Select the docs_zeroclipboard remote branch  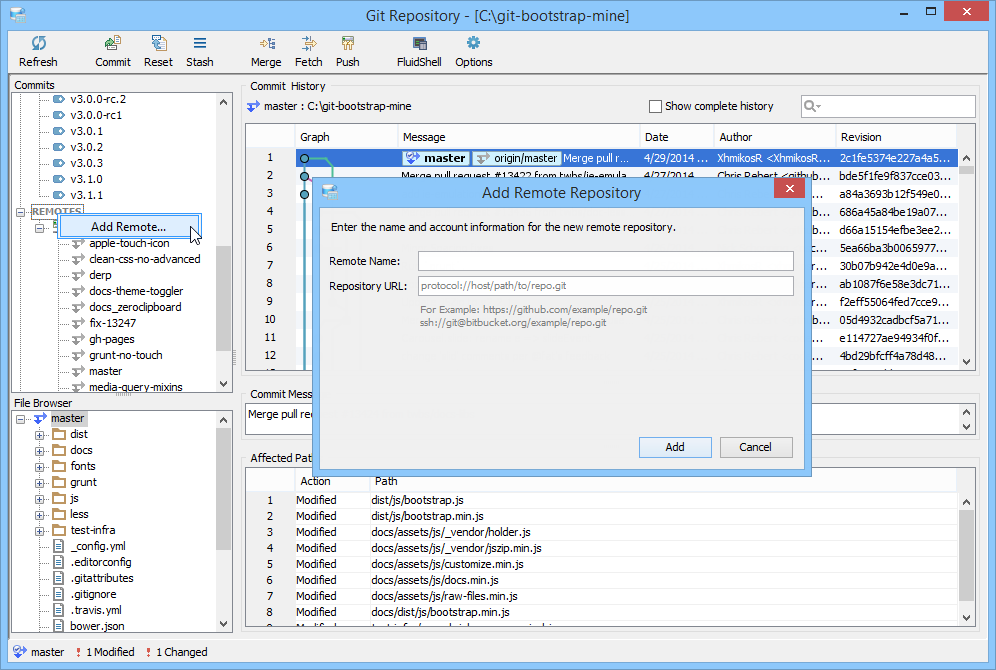[x=135, y=307]
